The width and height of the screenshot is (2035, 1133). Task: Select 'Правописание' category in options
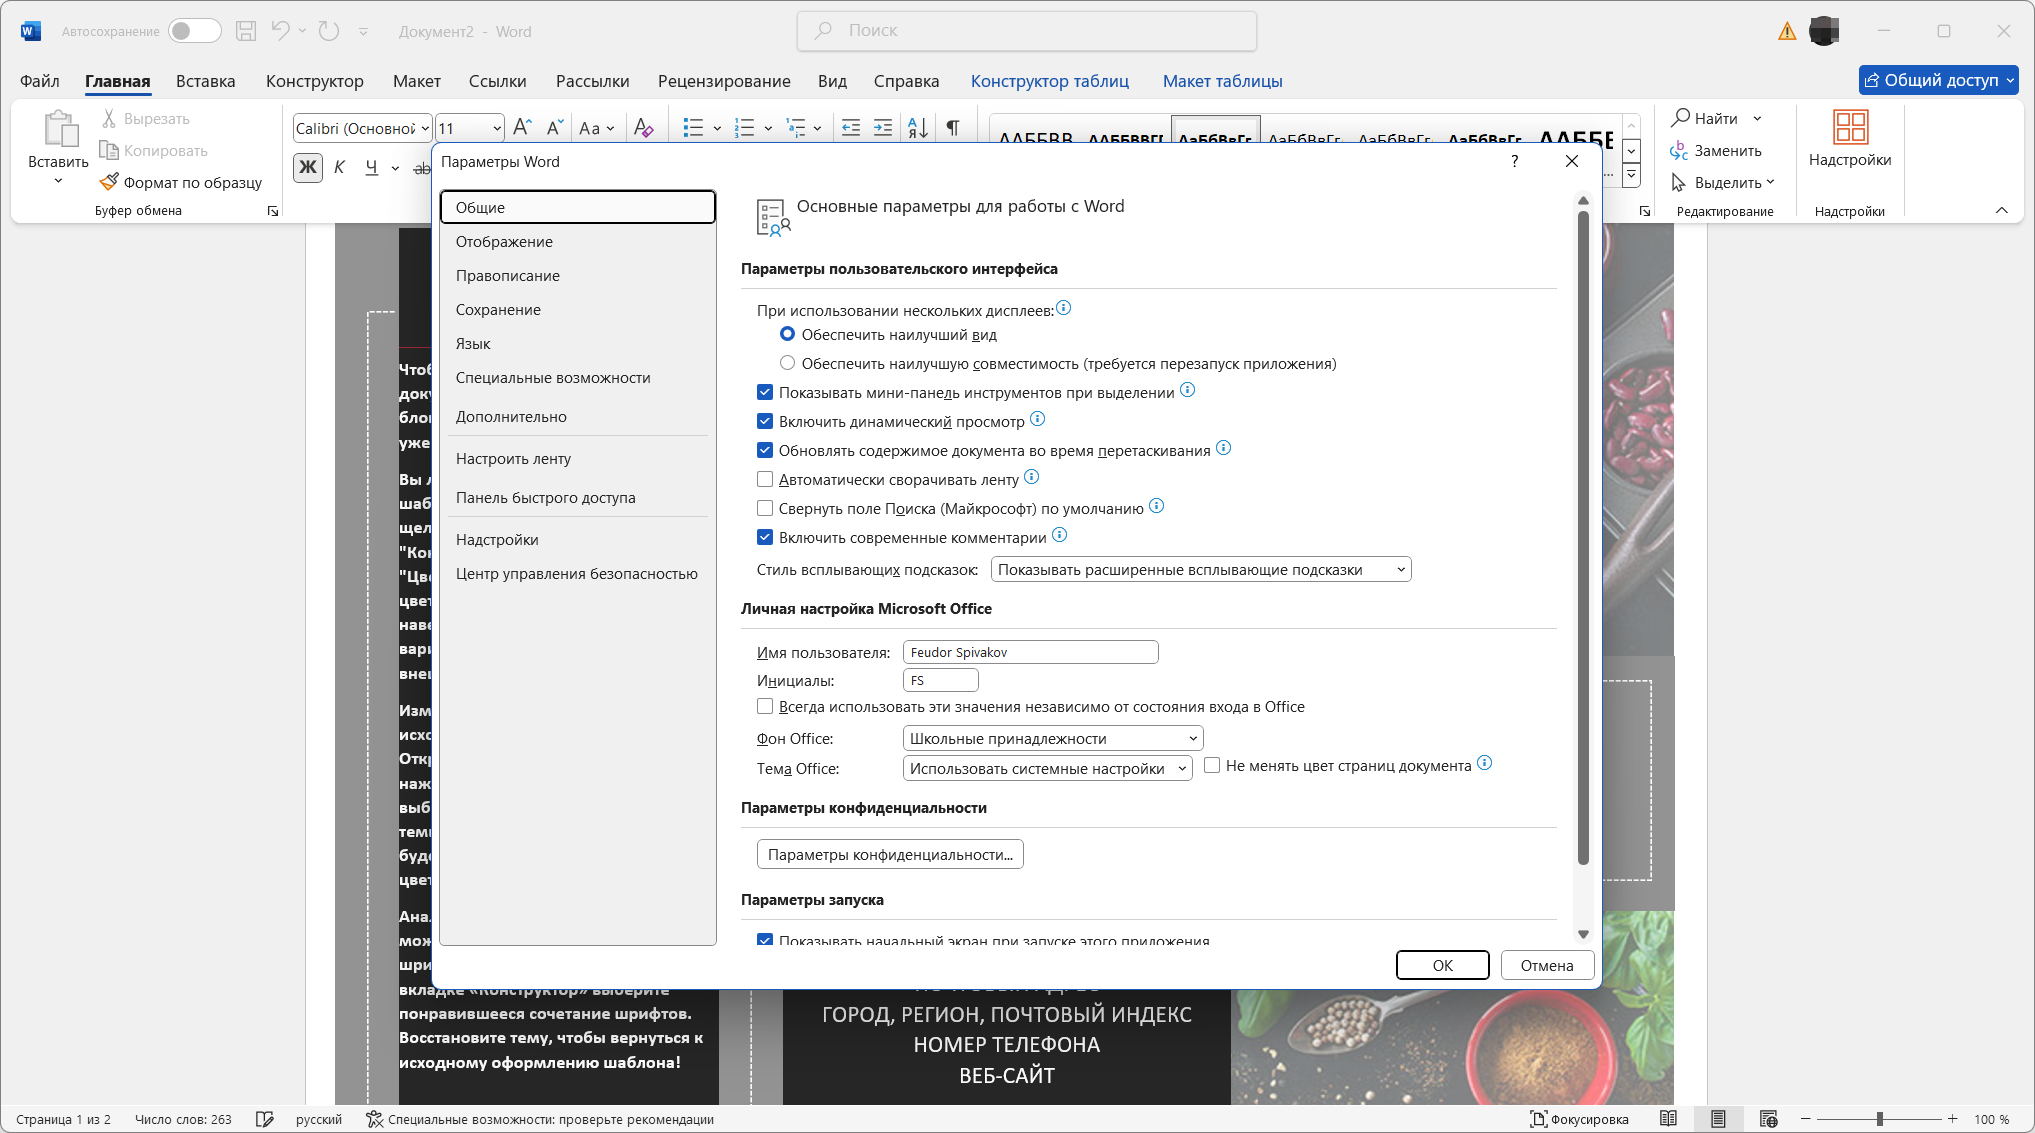(578, 275)
